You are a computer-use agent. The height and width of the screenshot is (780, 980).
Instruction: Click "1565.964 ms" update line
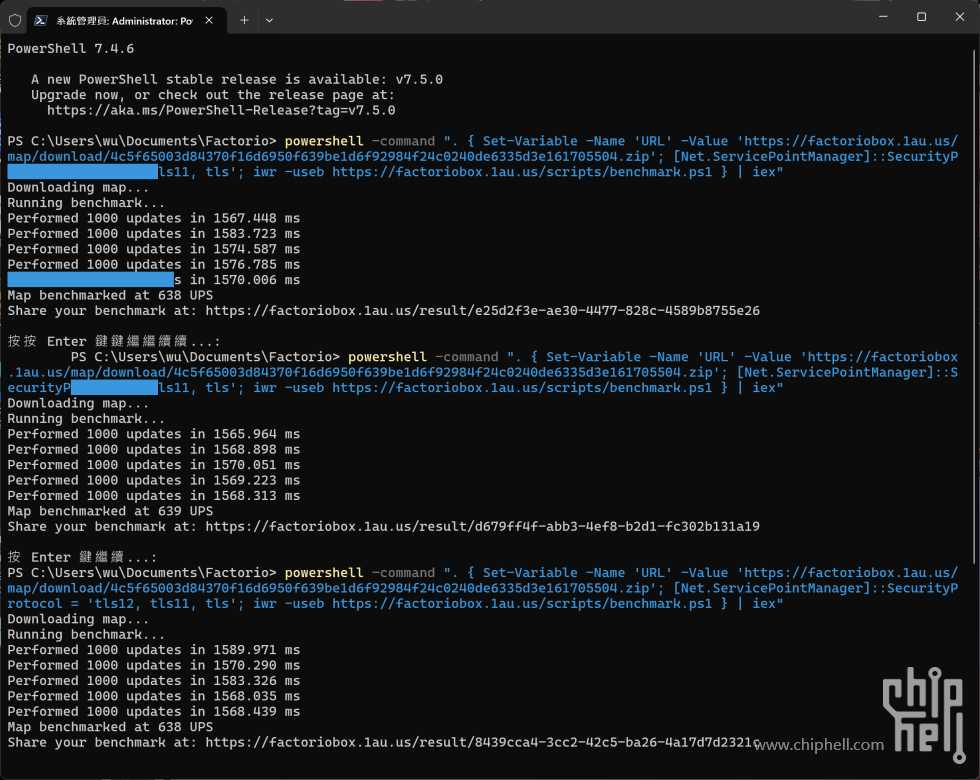coord(154,434)
